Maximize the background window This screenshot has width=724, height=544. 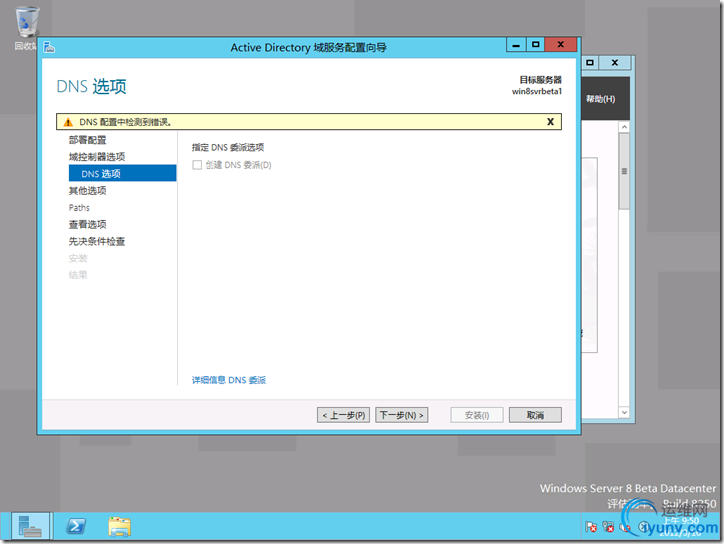click(590, 62)
